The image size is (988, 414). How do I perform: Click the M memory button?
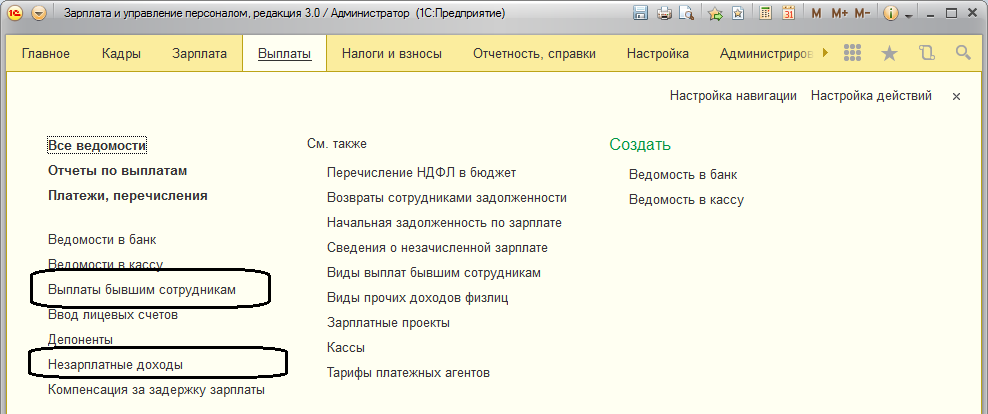pos(816,13)
